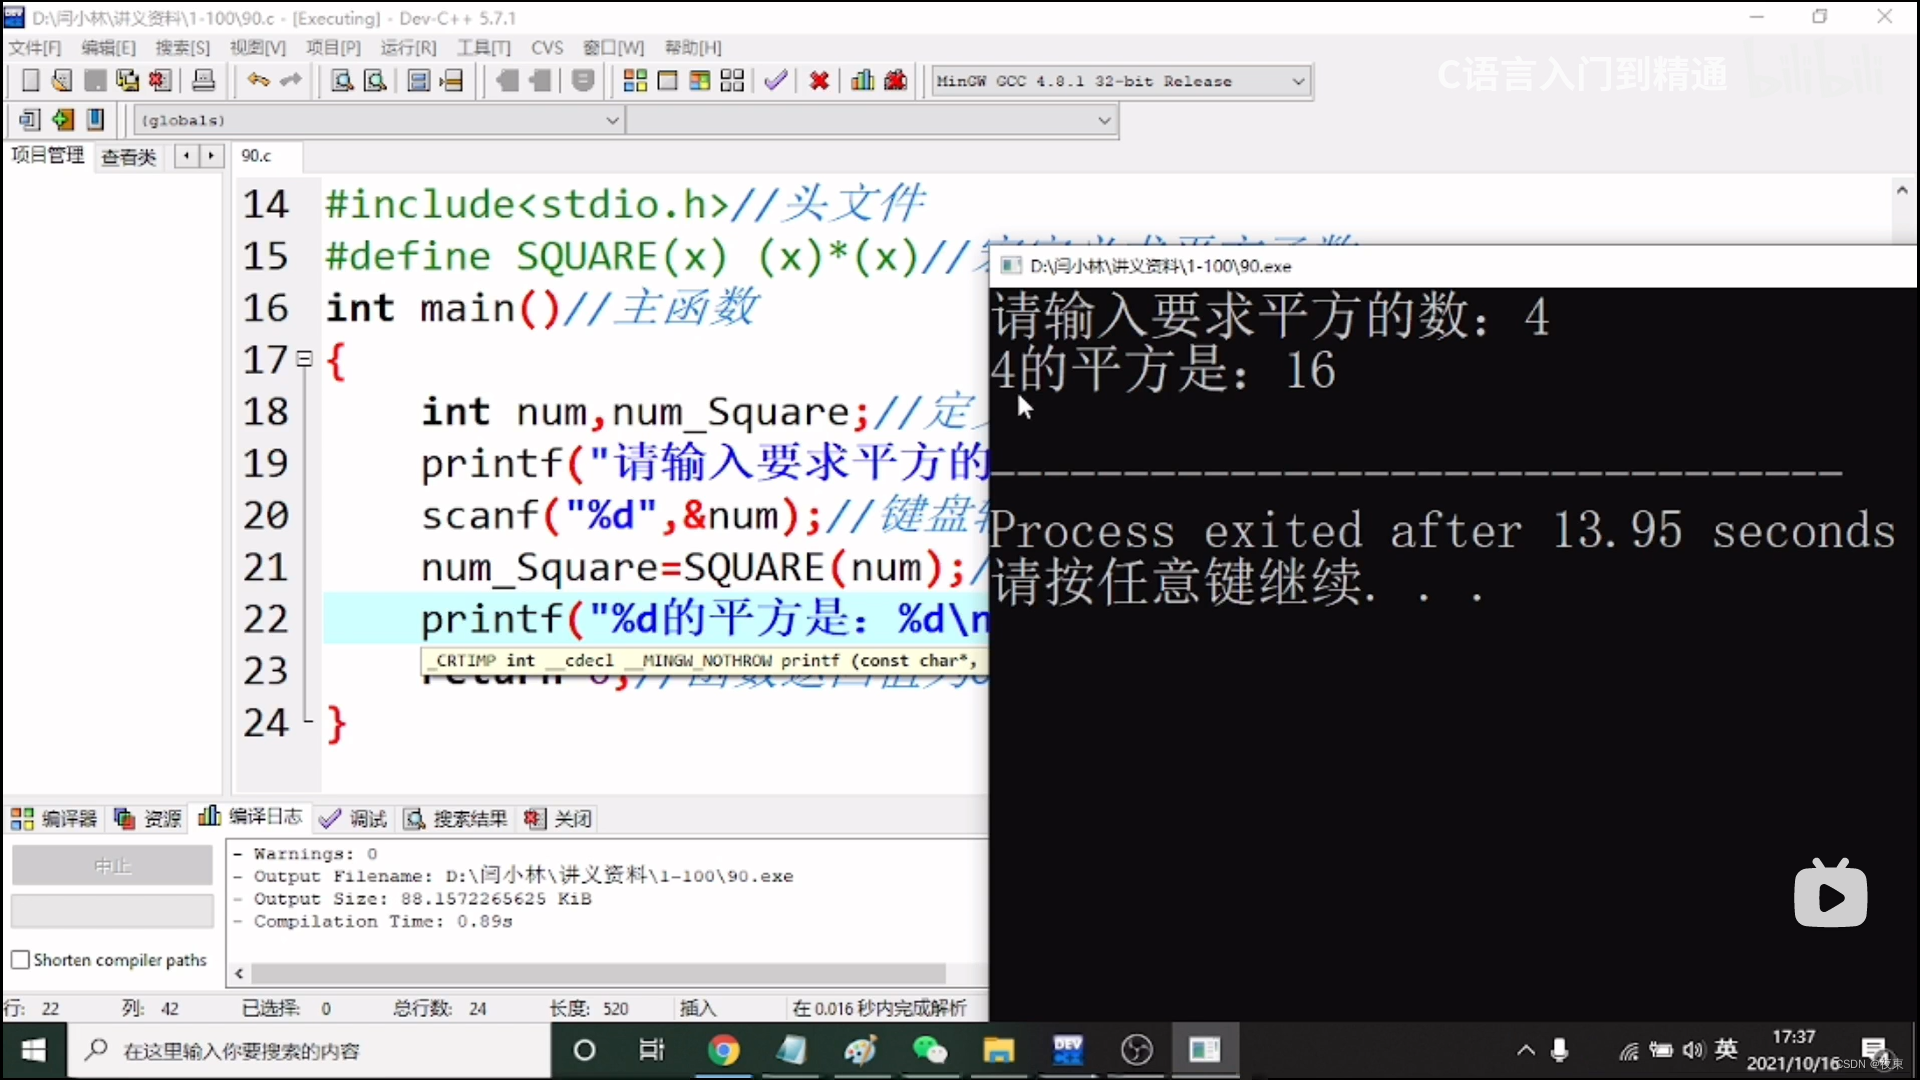This screenshot has height=1080, width=1920.
Task: Open the 运行[R] run menu
Action: coord(407,47)
